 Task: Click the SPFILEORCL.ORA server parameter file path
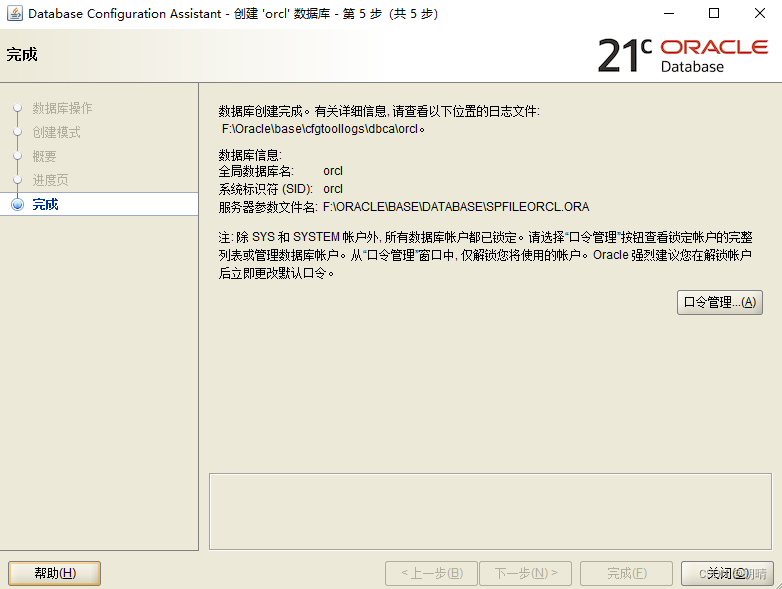(456, 207)
